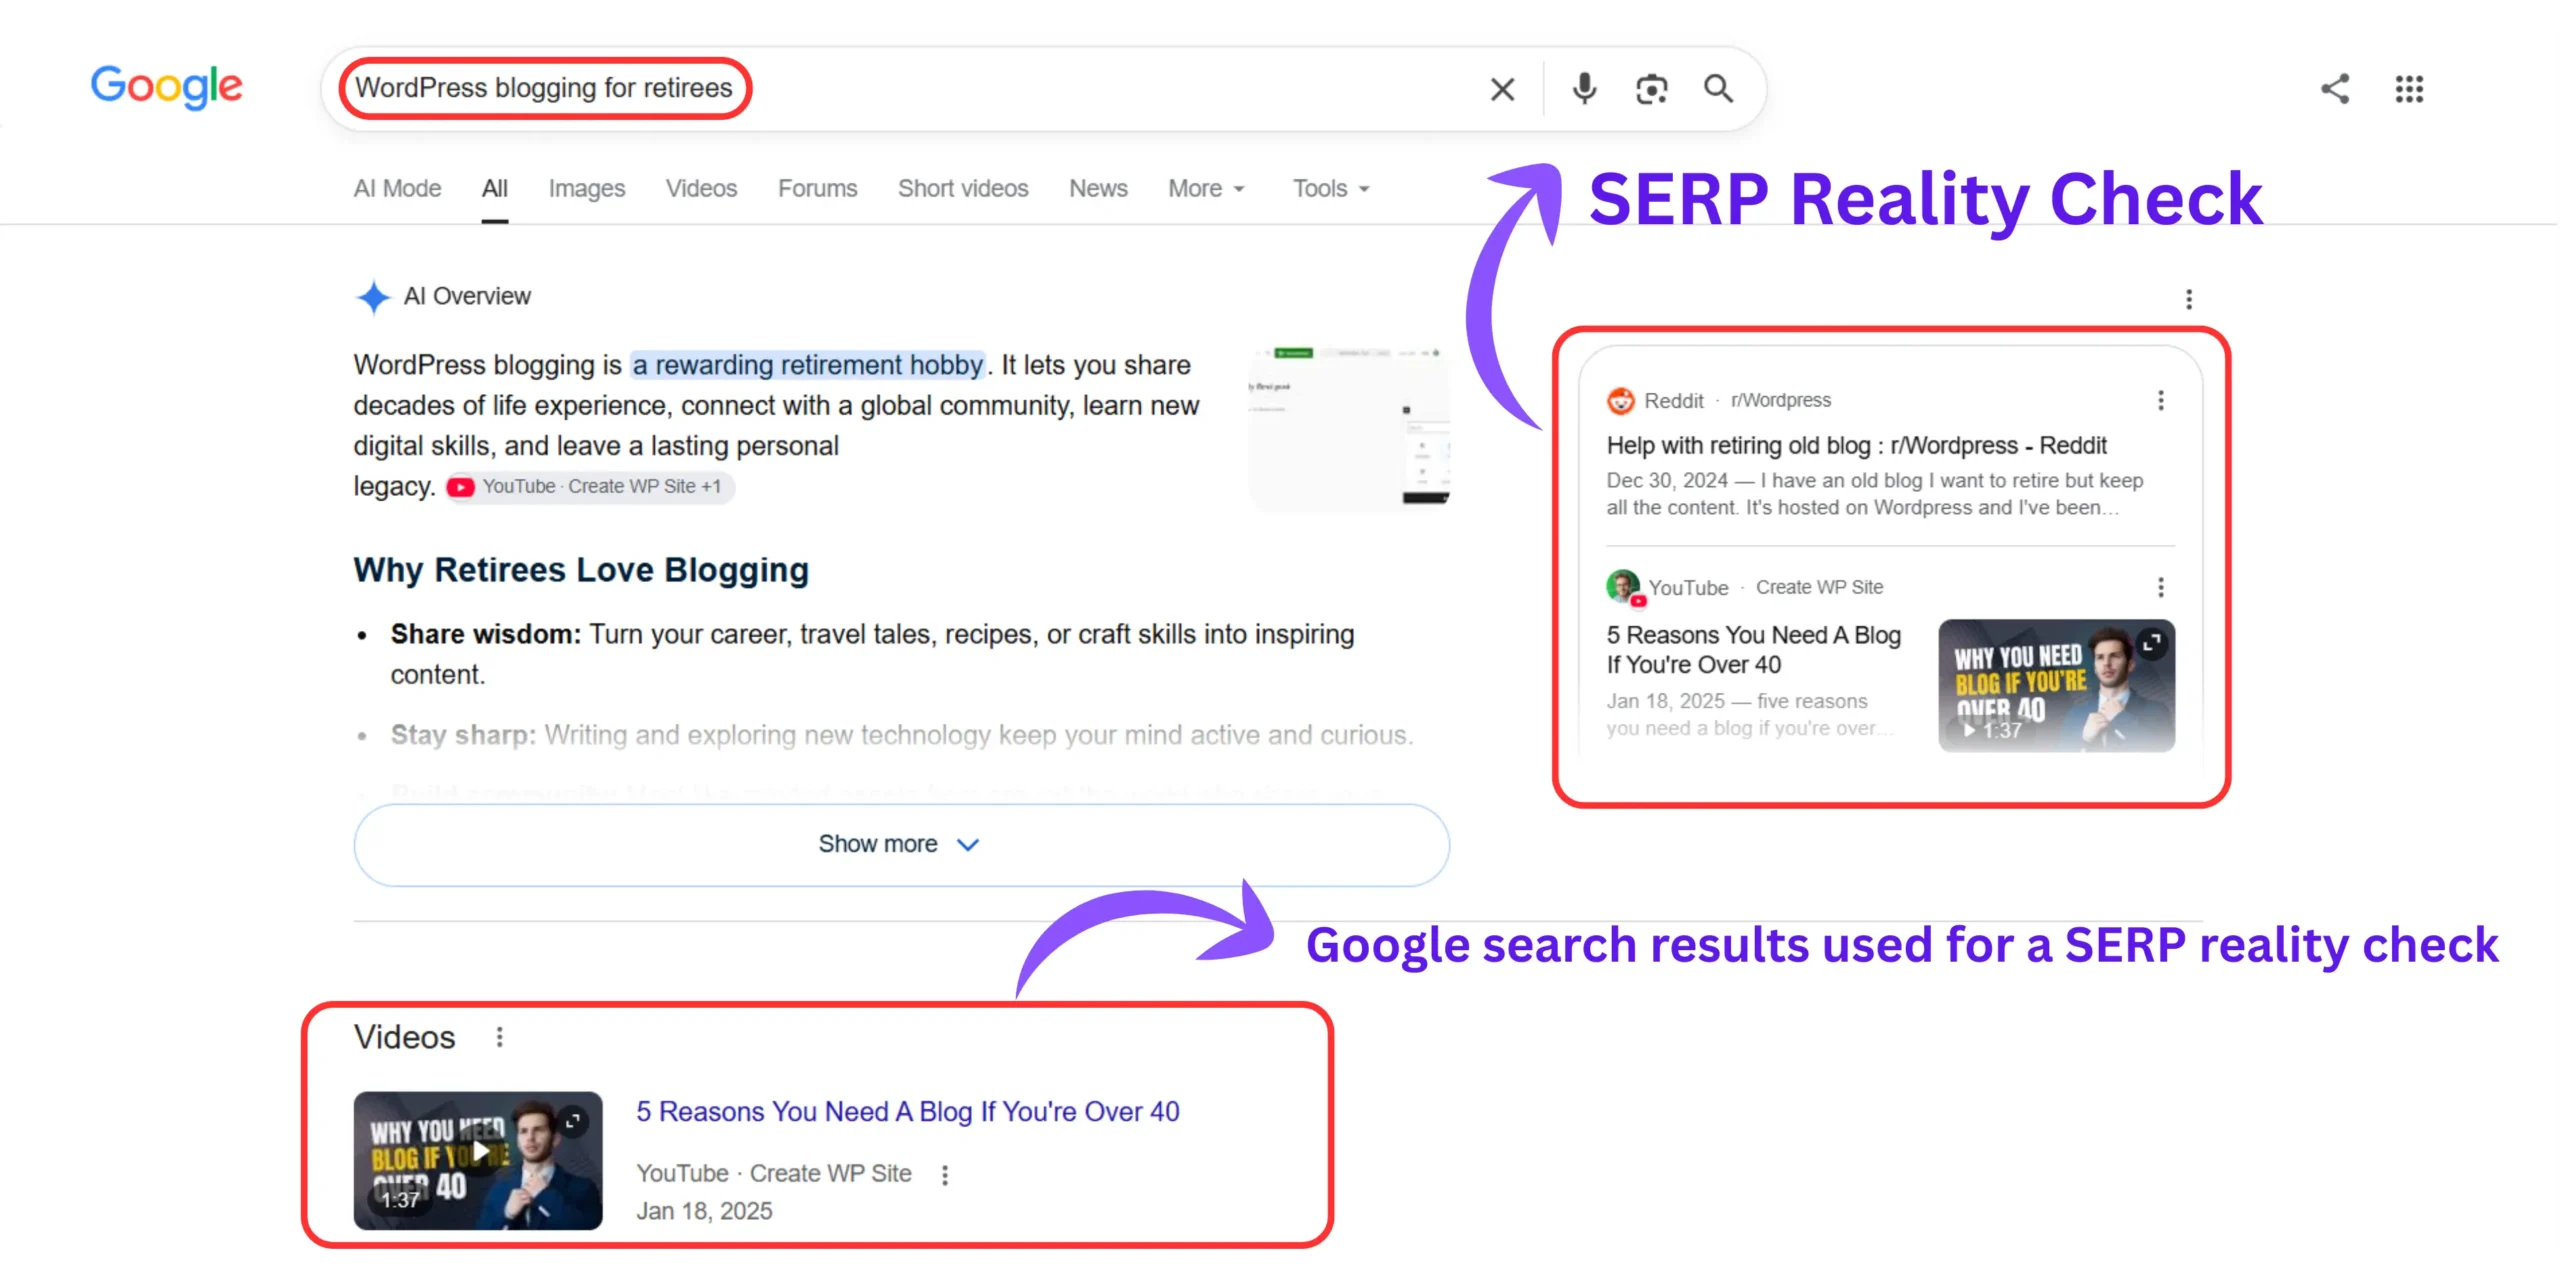2560x1280 pixels.
Task: Click the r/Wordpress subreddit label
Action: coord(1781,400)
